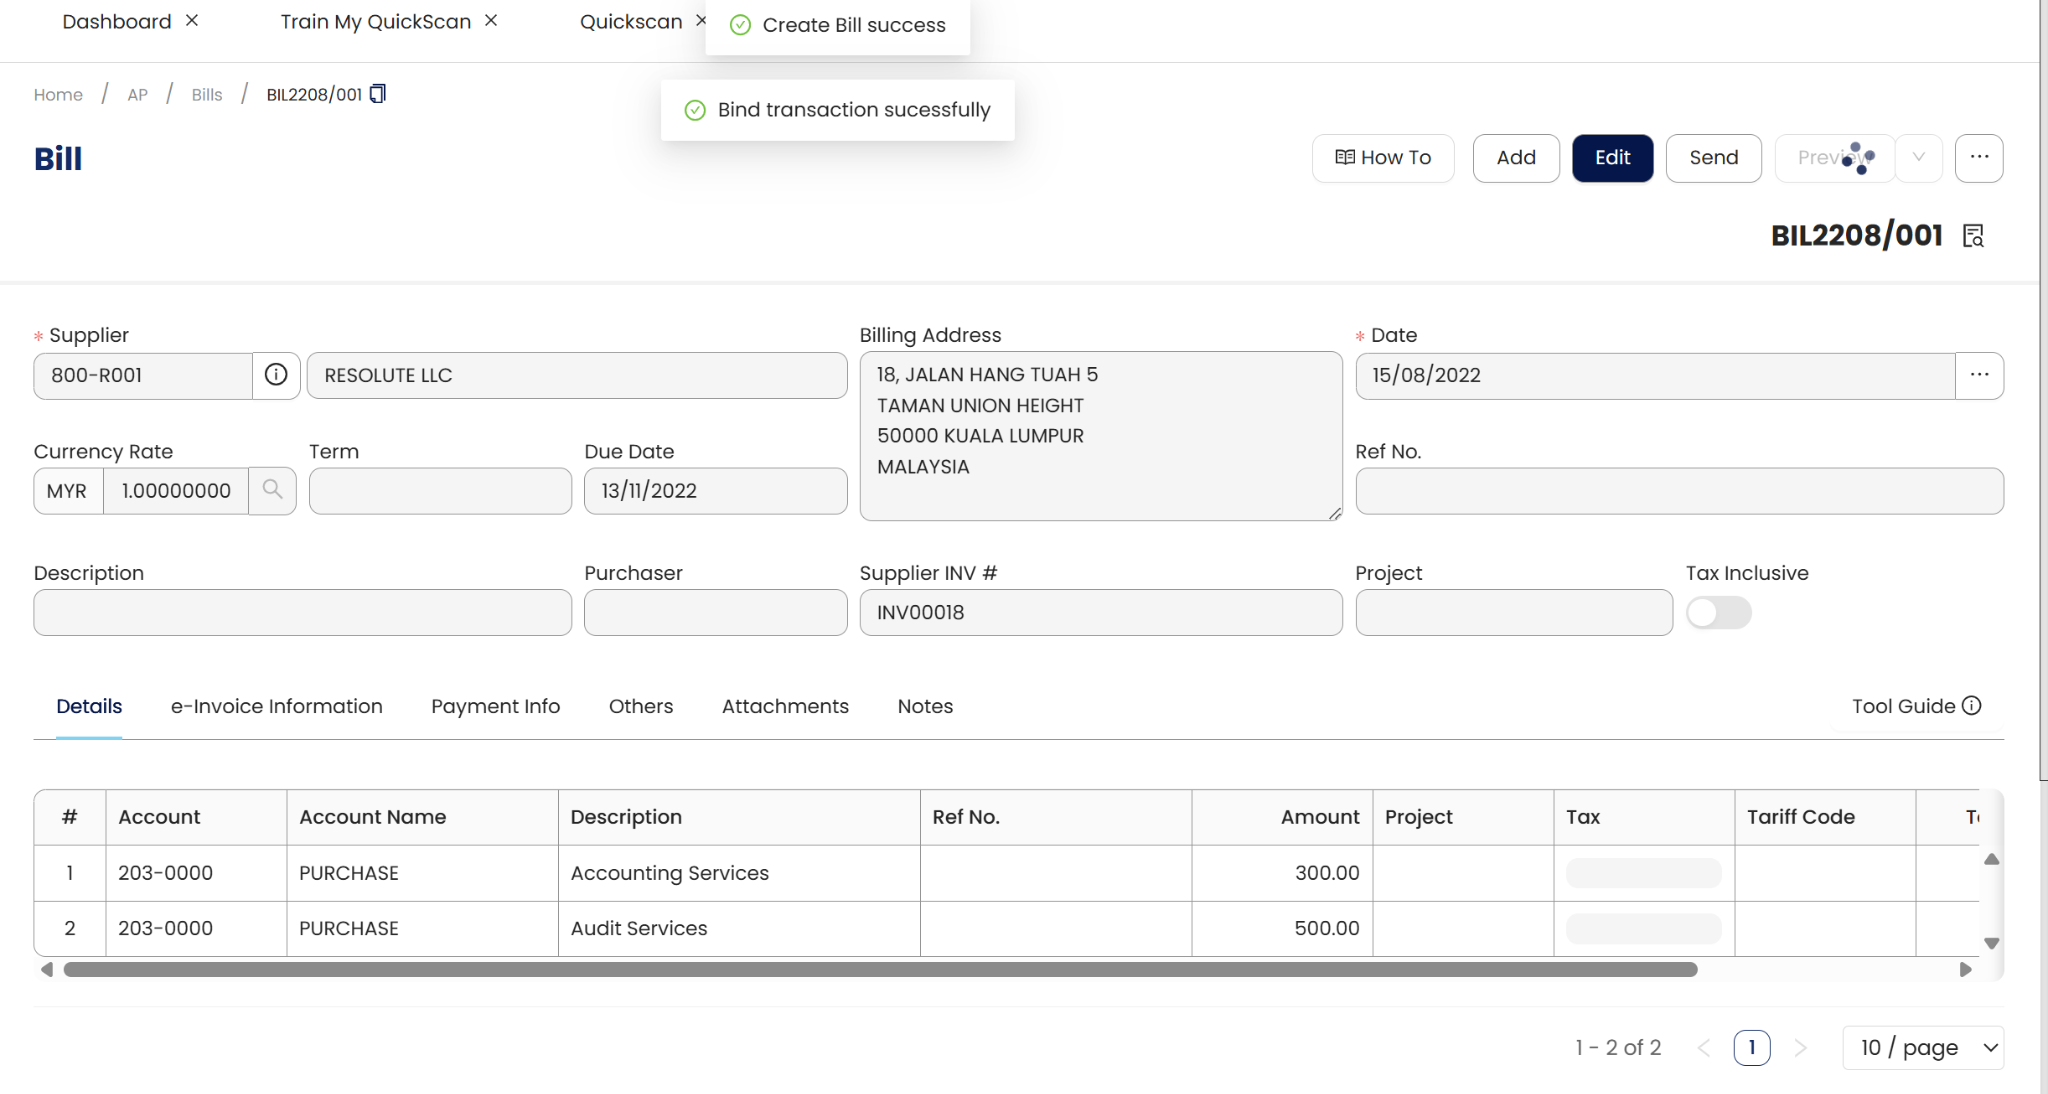Switch to the Payment Info tab
2048x1094 pixels.
click(x=495, y=706)
